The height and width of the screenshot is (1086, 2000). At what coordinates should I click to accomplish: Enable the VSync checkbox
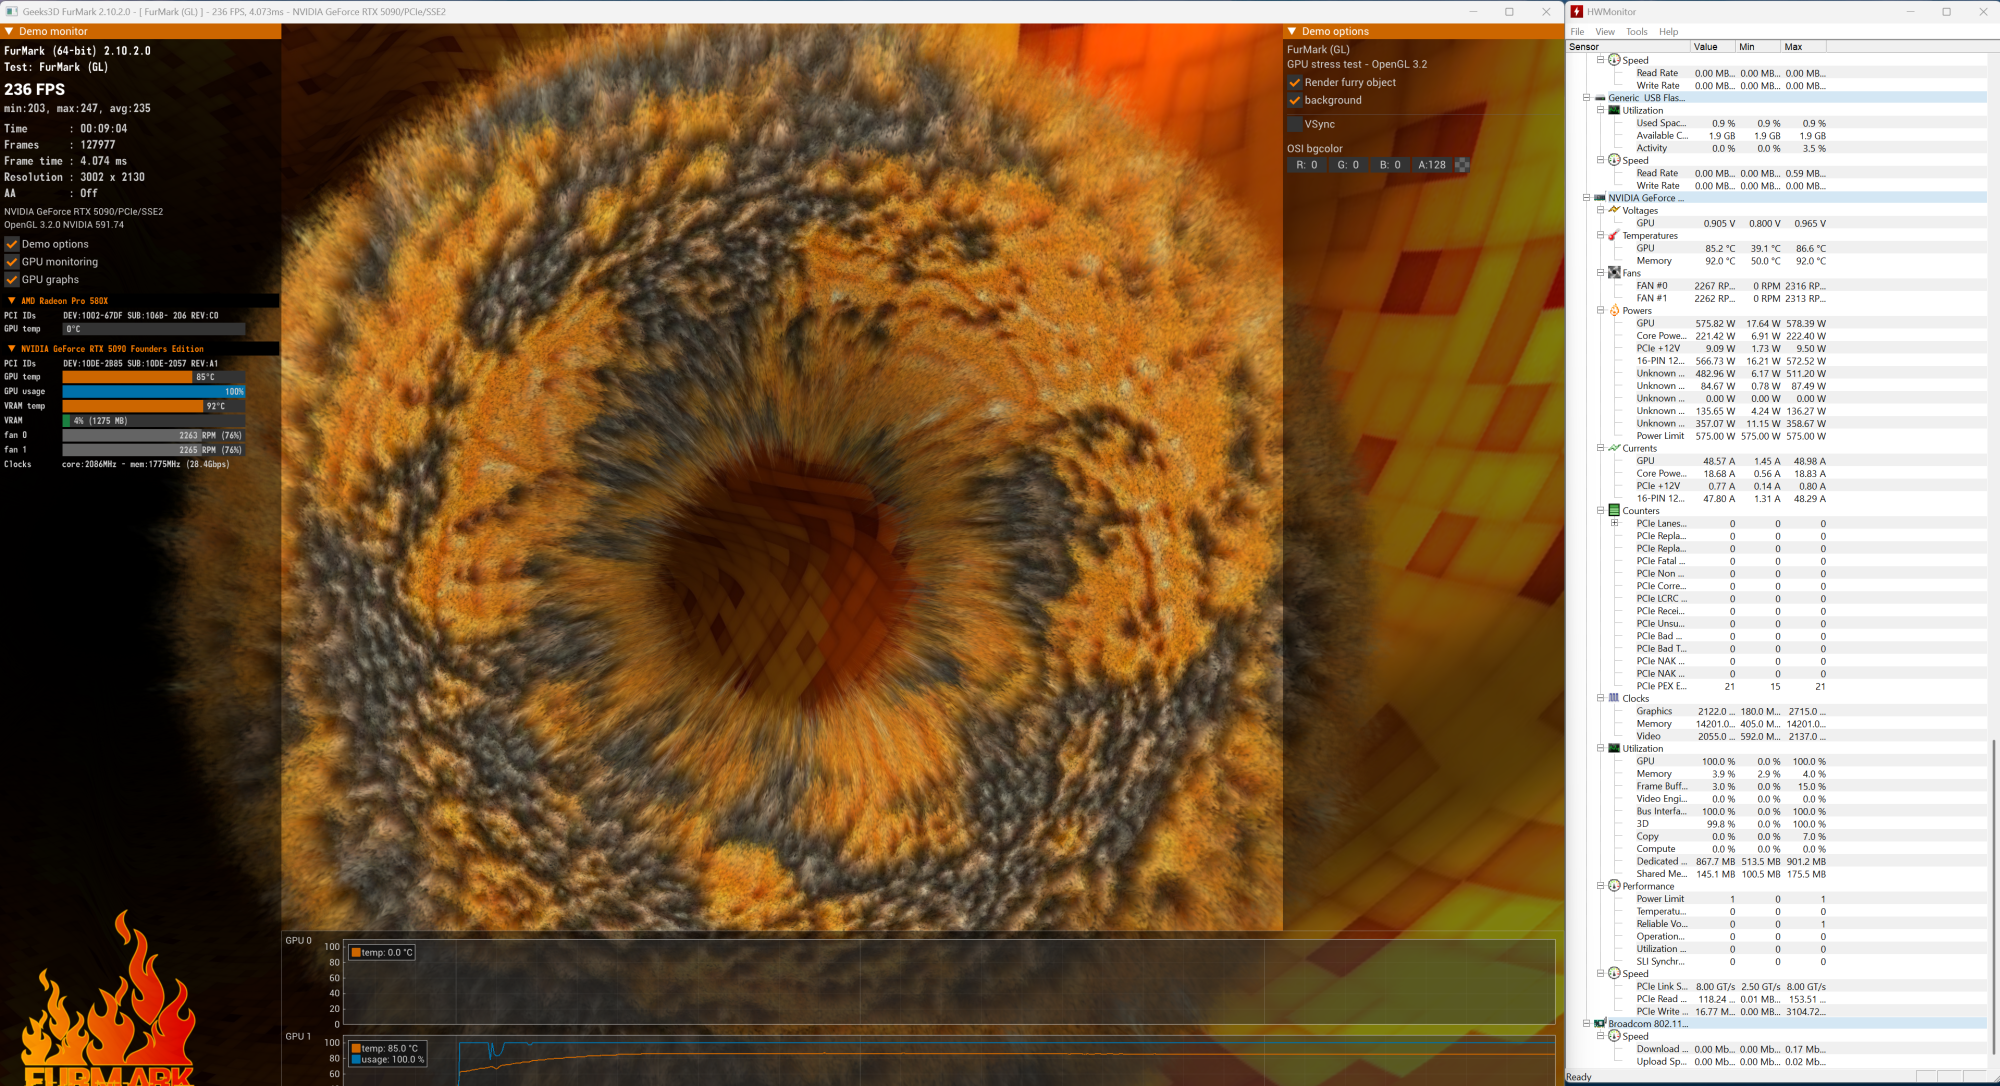coord(1295,124)
